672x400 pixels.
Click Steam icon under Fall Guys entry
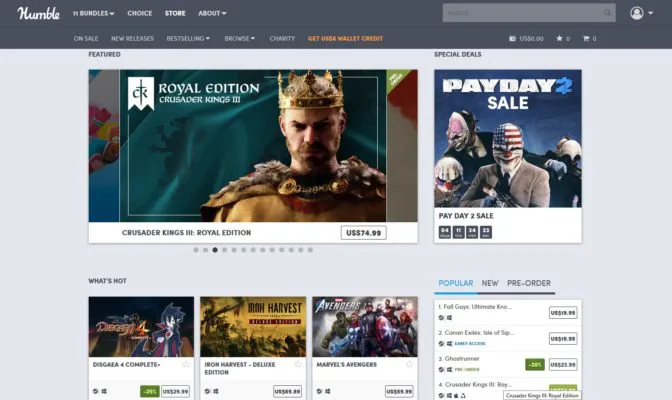(441, 318)
